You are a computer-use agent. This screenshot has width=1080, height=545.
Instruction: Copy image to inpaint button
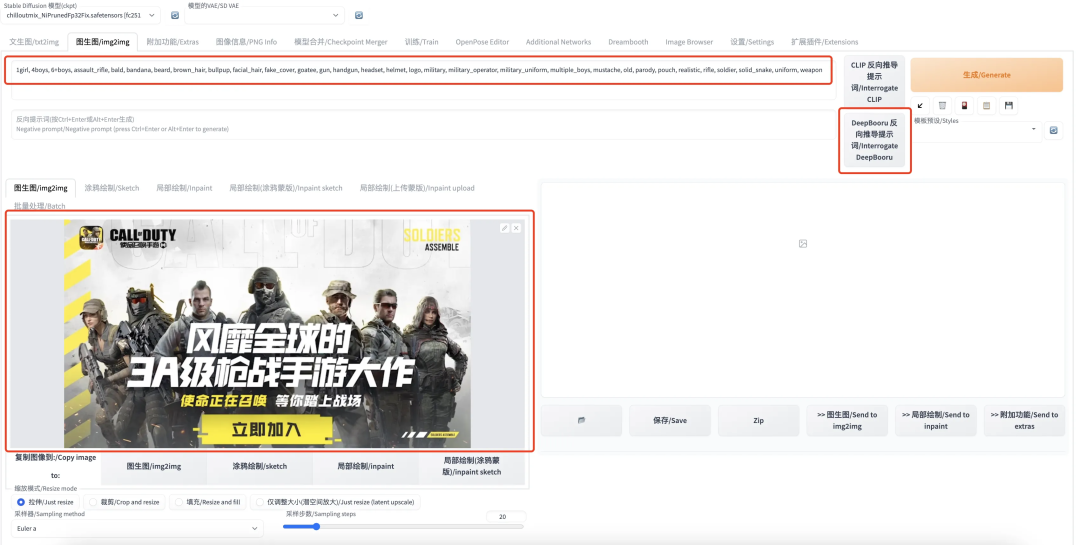(x=365, y=466)
